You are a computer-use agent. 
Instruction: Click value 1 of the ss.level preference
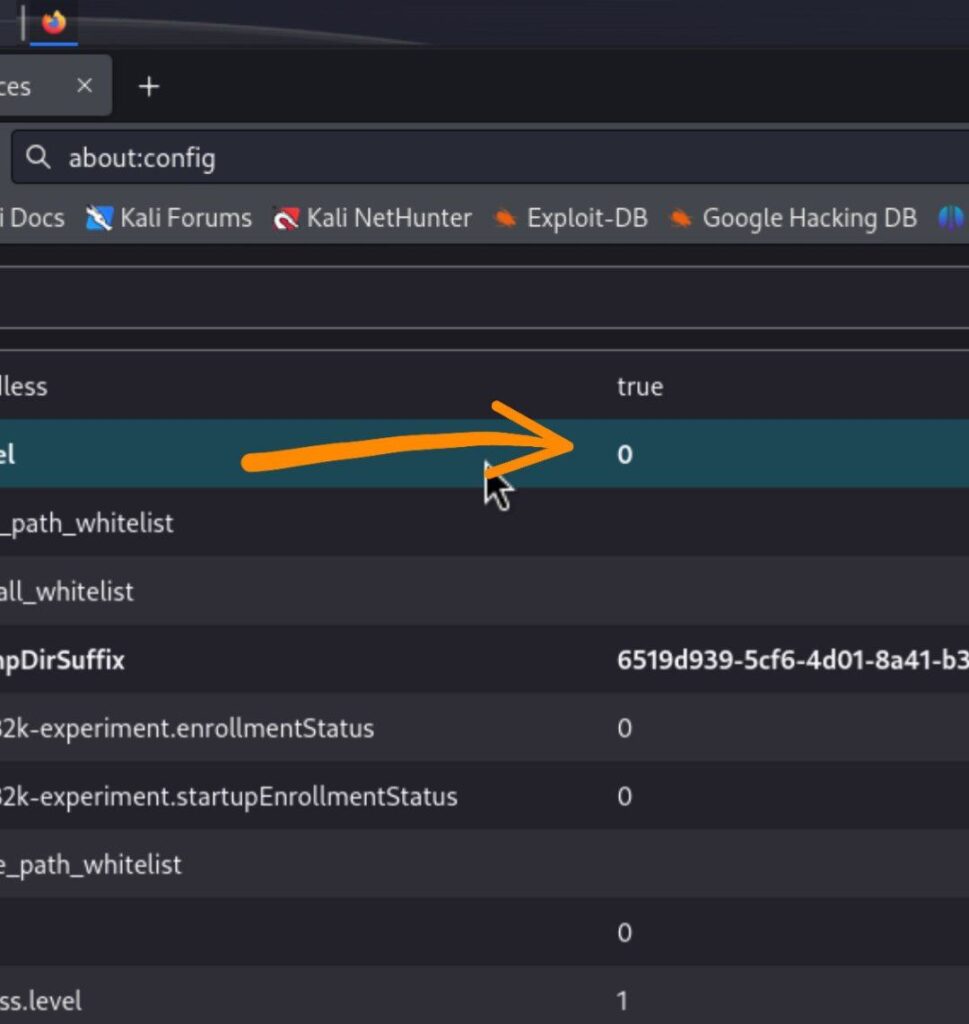tap(623, 1001)
